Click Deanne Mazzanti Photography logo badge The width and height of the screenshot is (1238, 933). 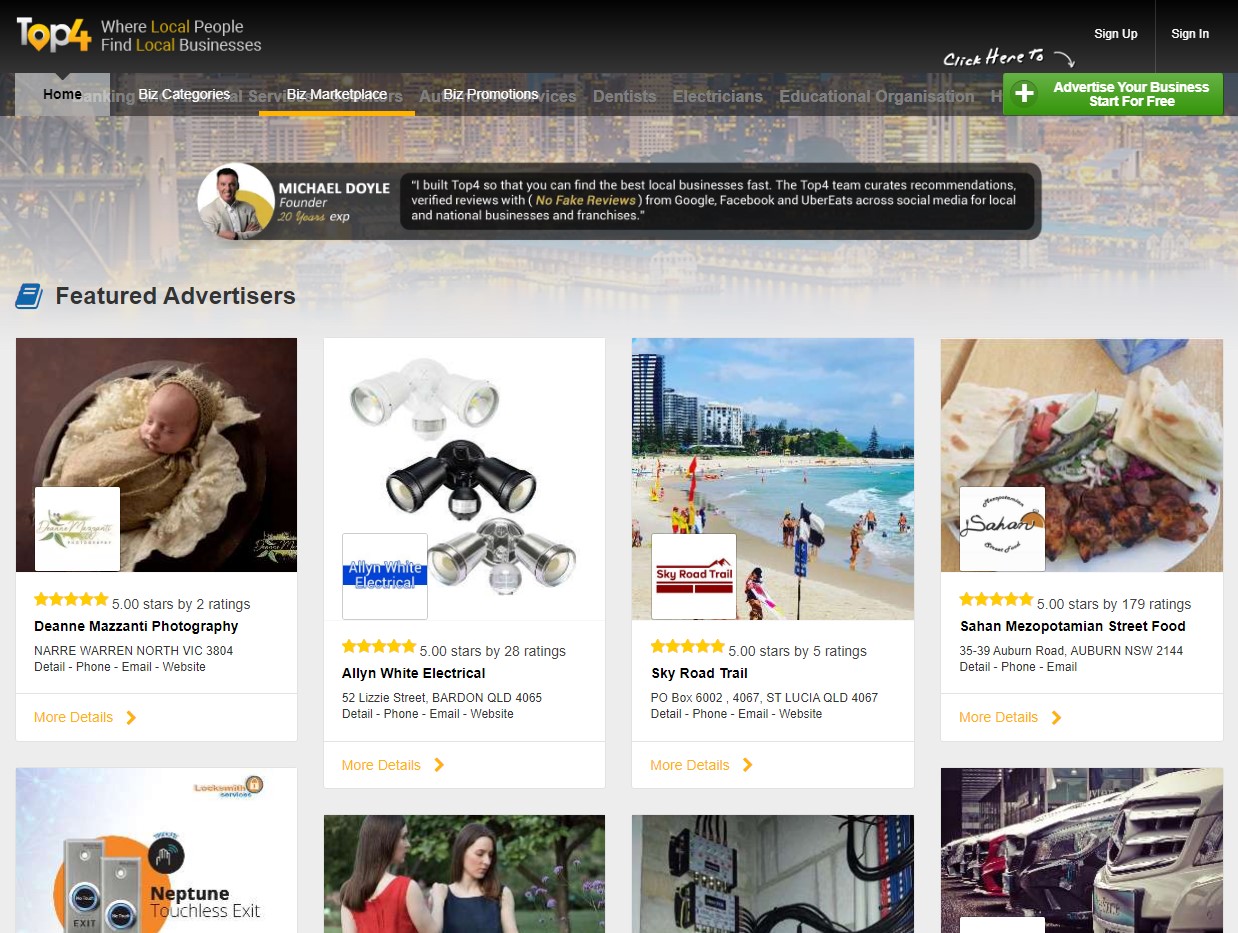click(78, 529)
